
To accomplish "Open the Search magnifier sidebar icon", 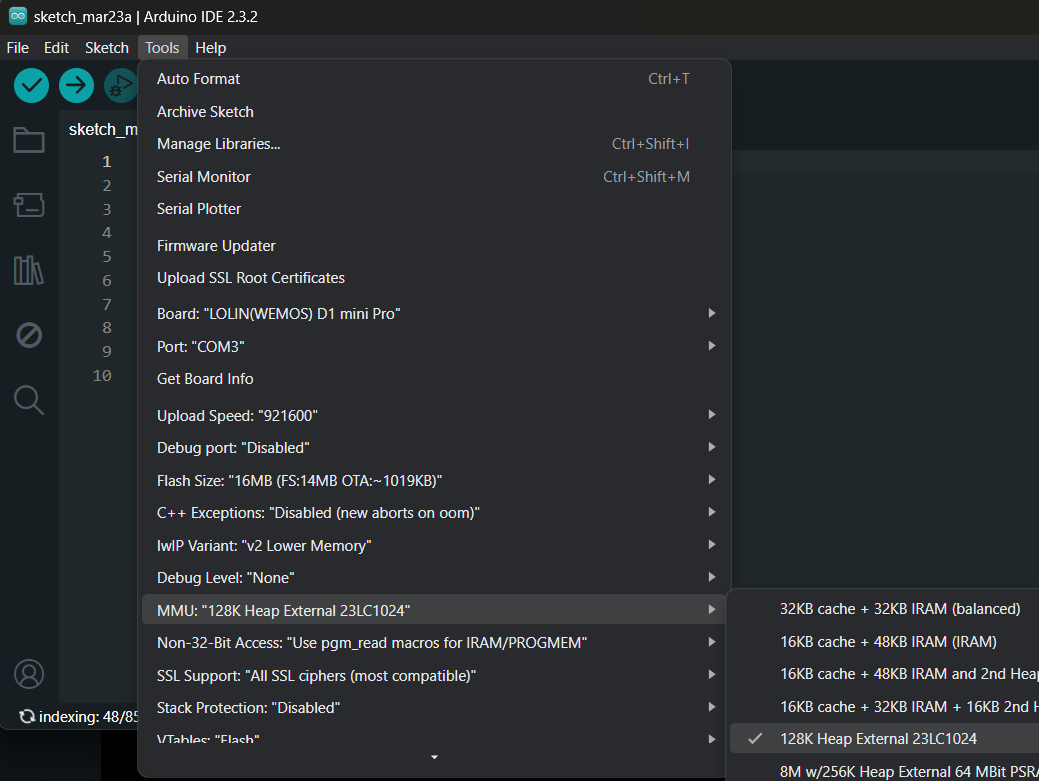I will (28, 400).
